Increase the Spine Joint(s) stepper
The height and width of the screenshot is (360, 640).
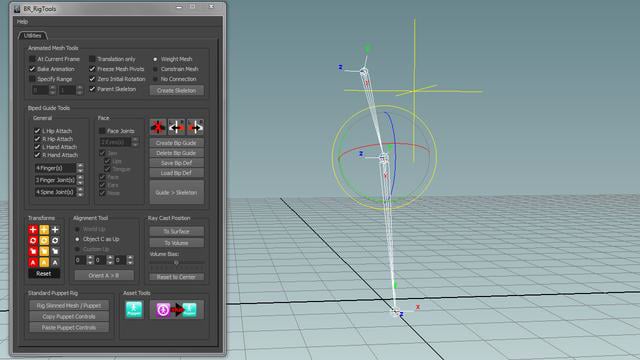click(80, 190)
